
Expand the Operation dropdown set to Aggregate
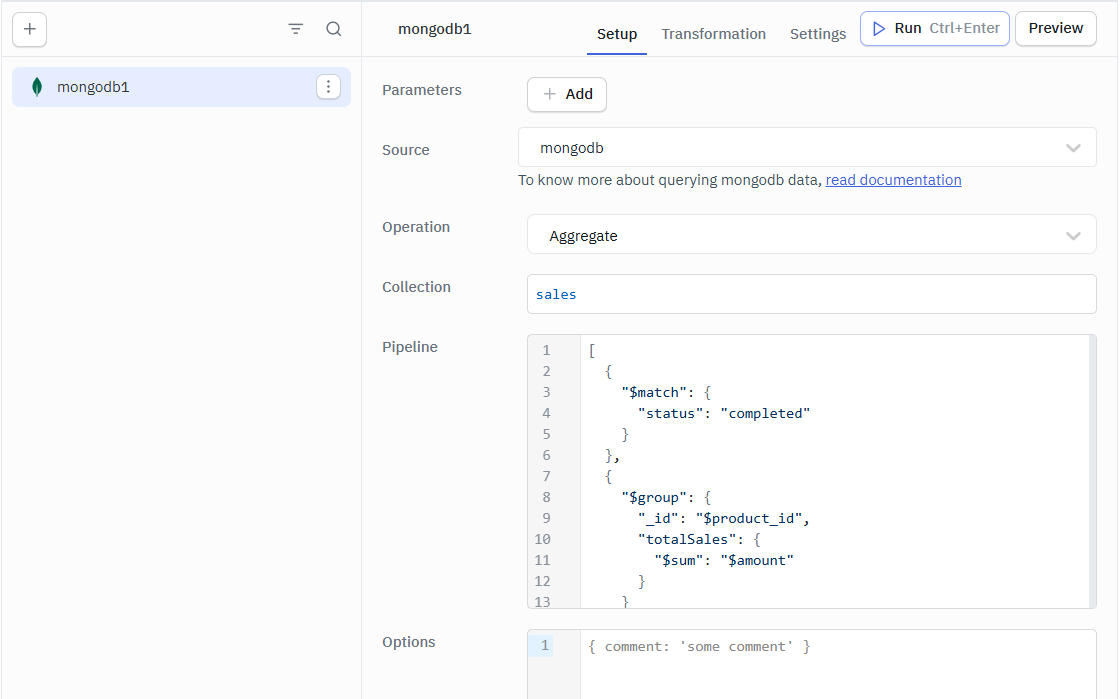click(x=811, y=234)
